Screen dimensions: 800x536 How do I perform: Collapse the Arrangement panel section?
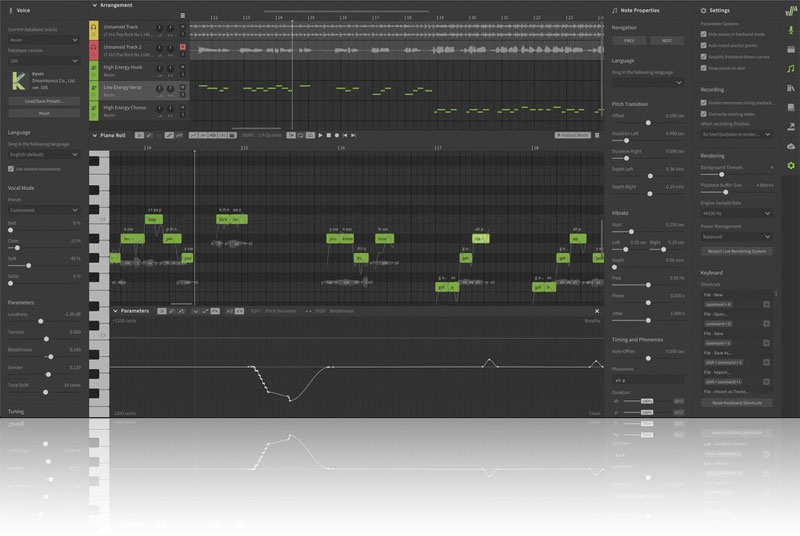pyautogui.click(x=94, y=5)
